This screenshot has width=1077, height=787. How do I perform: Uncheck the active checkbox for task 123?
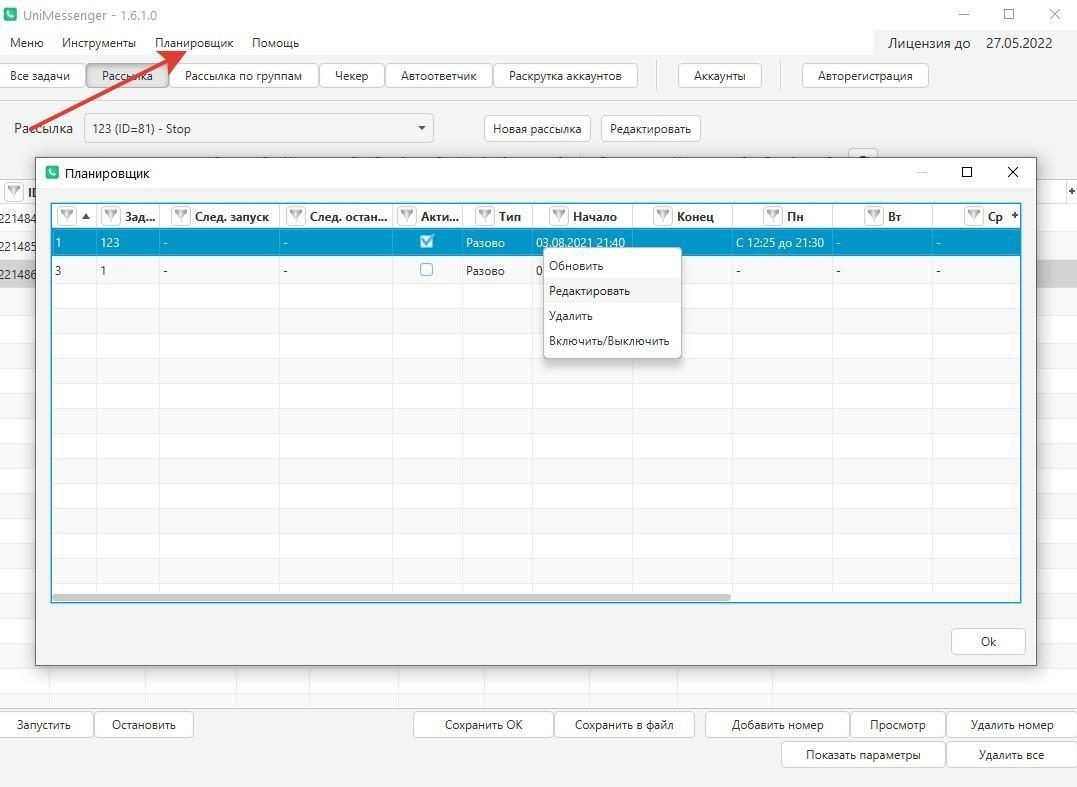pos(427,242)
